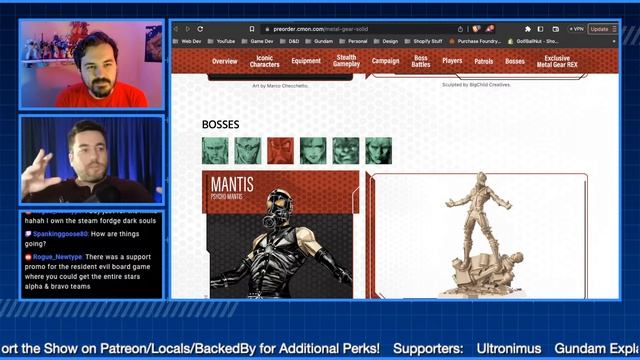Select the fourth boss portrait thumbnail

point(313,151)
